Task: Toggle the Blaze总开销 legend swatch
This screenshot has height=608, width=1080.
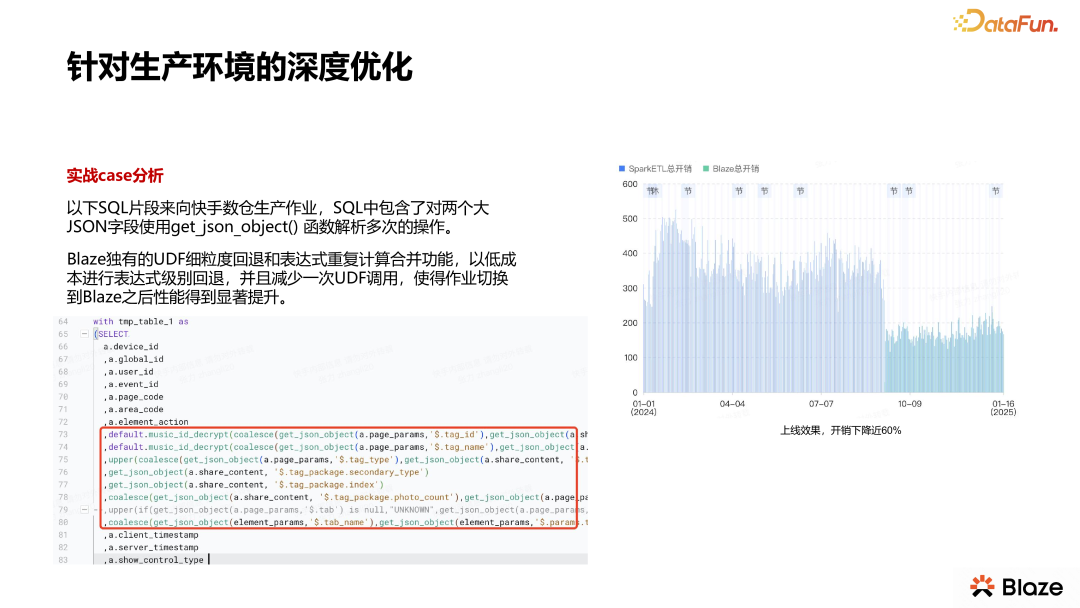Action: click(706, 168)
